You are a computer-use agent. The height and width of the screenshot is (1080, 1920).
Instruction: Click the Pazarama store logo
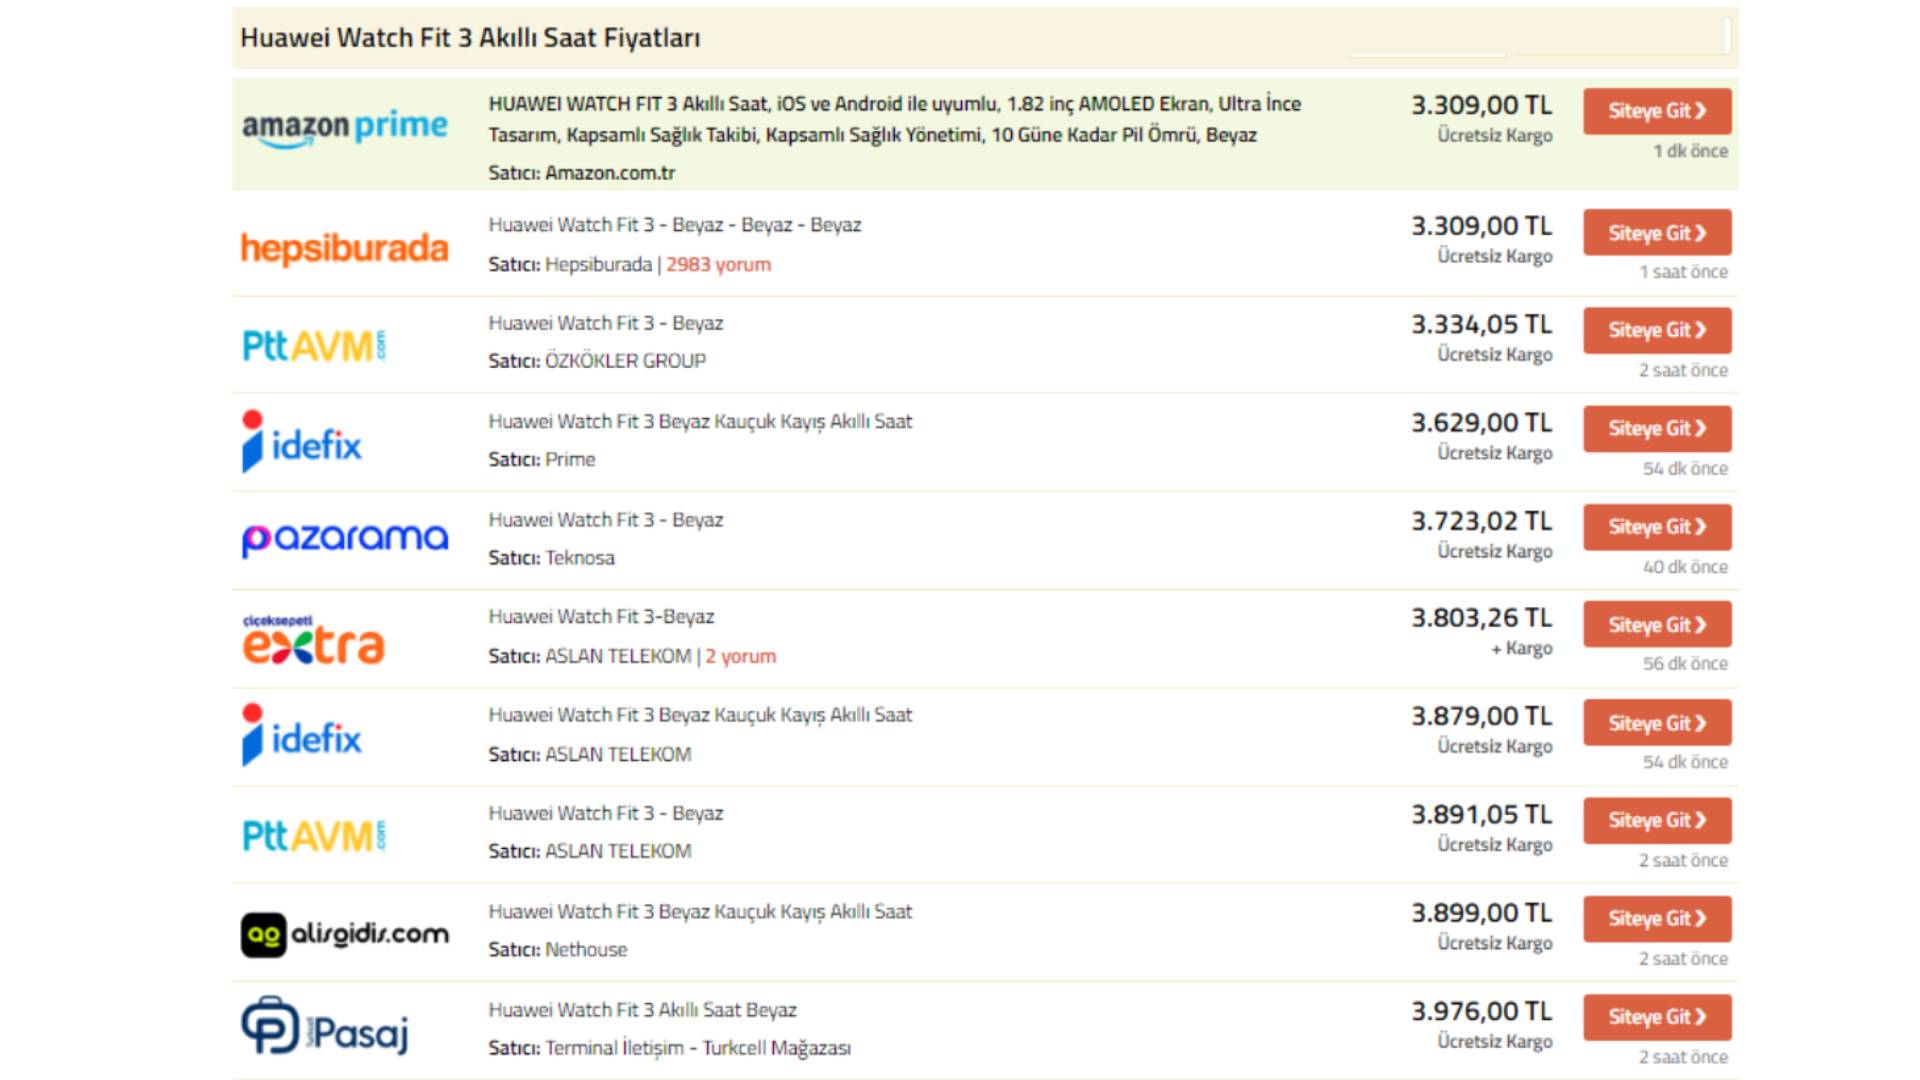(x=345, y=539)
